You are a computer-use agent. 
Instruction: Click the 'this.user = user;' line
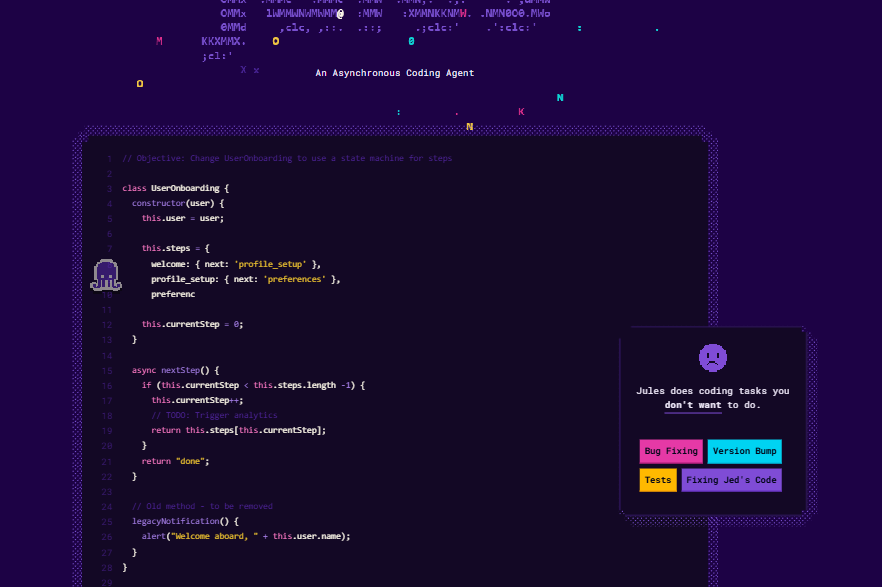pyautogui.click(x=183, y=218)
